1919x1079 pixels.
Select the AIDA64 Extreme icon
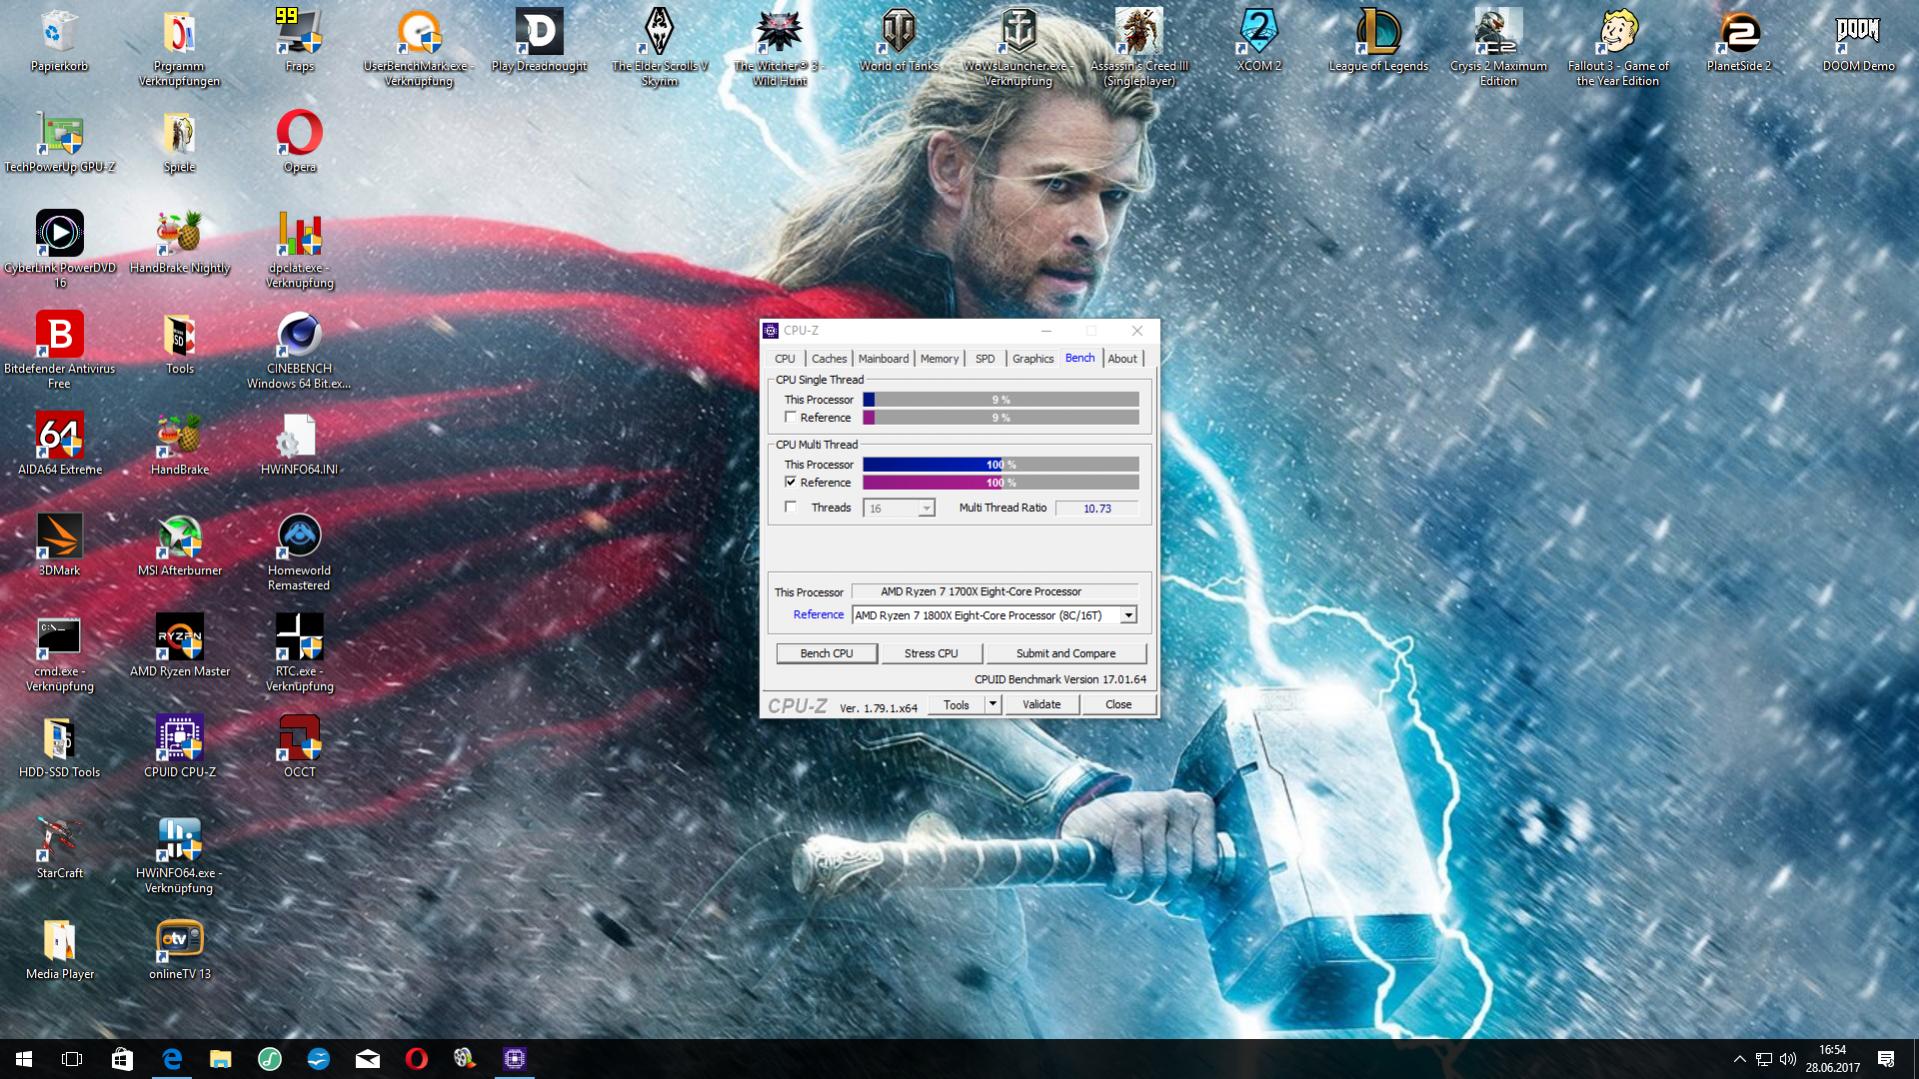click(x=59, y=444)
